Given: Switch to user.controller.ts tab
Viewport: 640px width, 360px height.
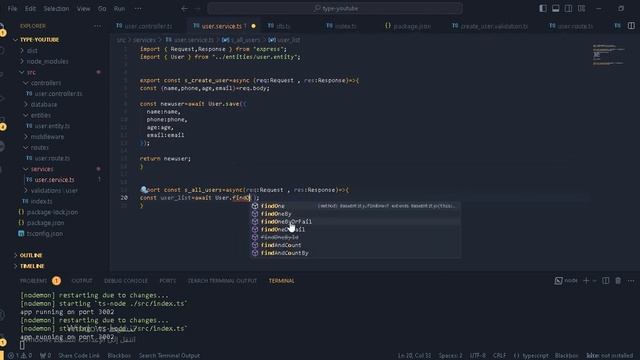Looking at the screenshot, I should [x=149, y=26].
